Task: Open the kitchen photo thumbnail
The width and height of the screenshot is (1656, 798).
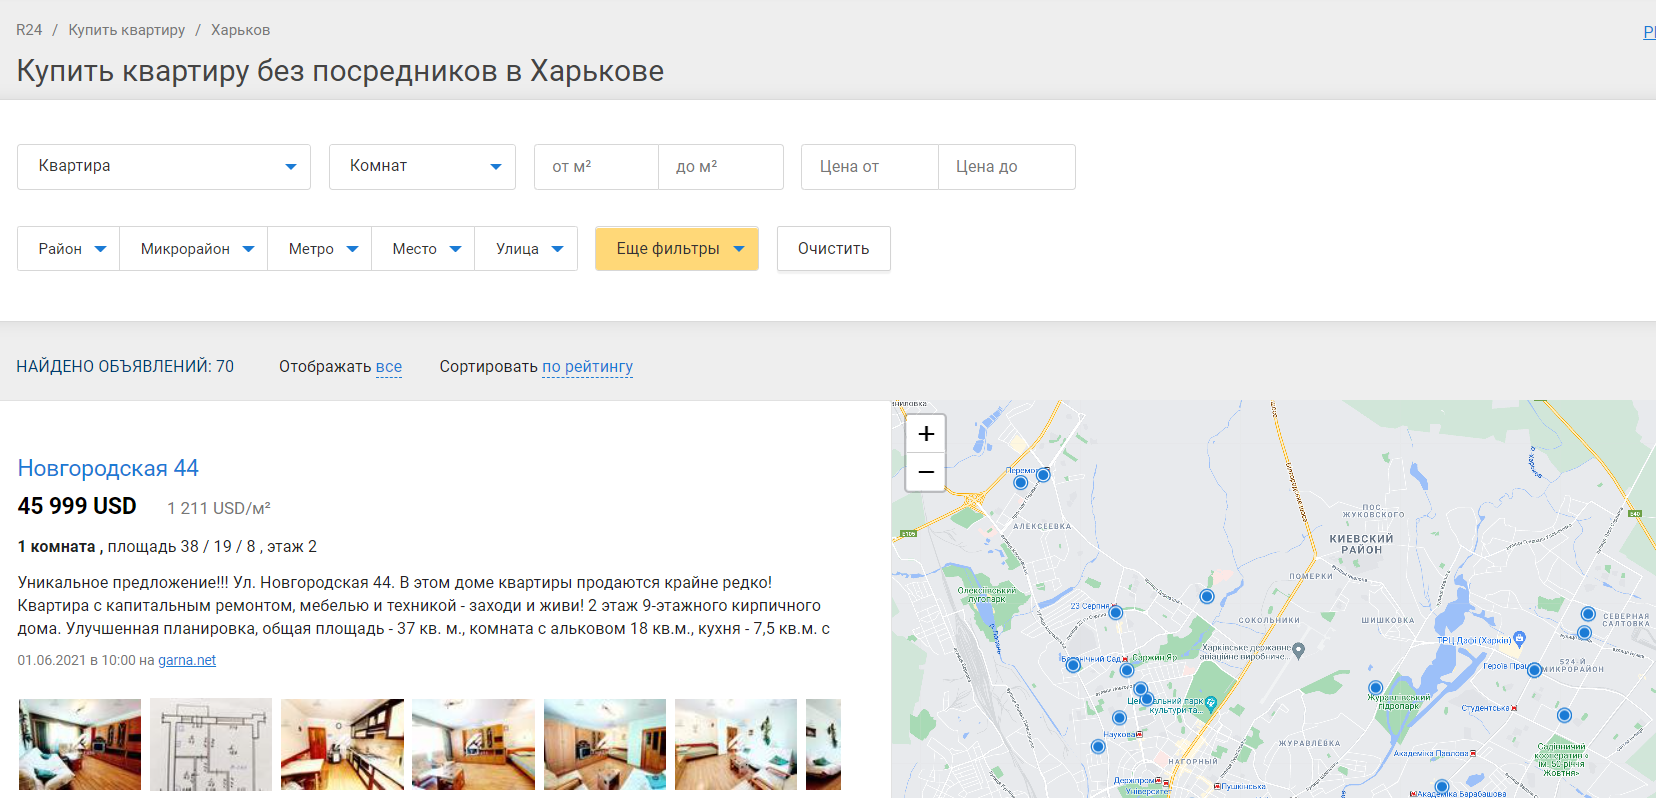Action: (x=342, y=745)
